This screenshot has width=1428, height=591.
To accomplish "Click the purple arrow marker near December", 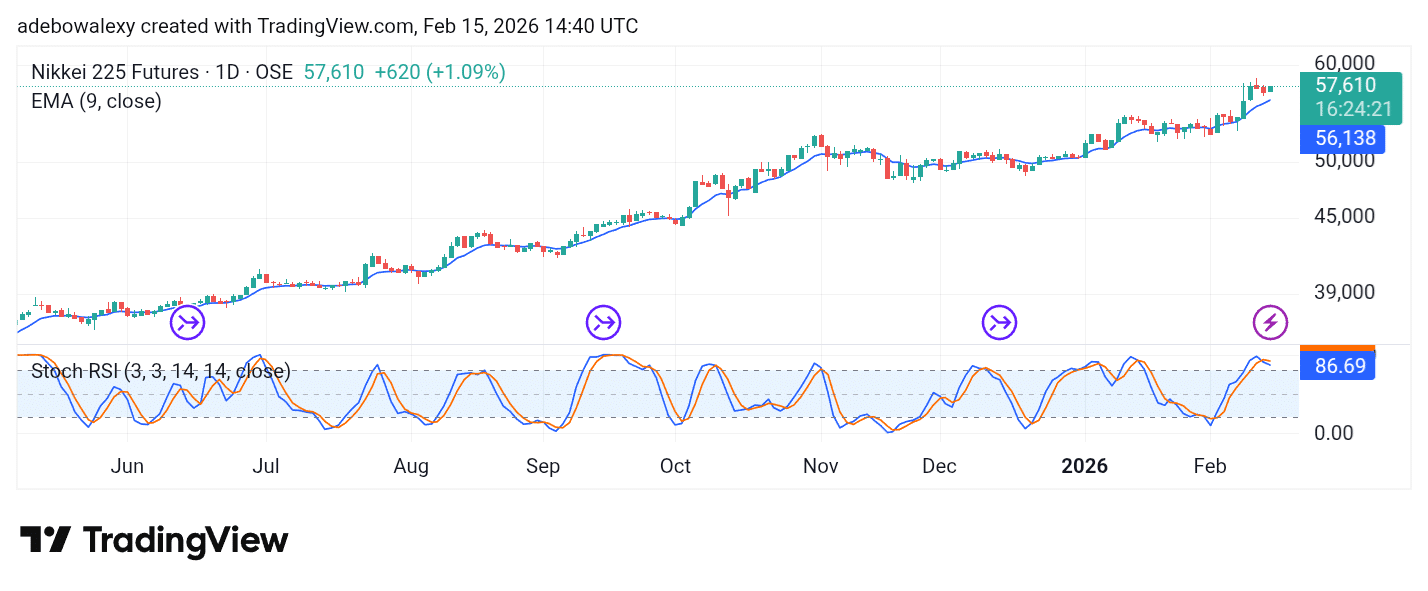I will coord(998,322).
